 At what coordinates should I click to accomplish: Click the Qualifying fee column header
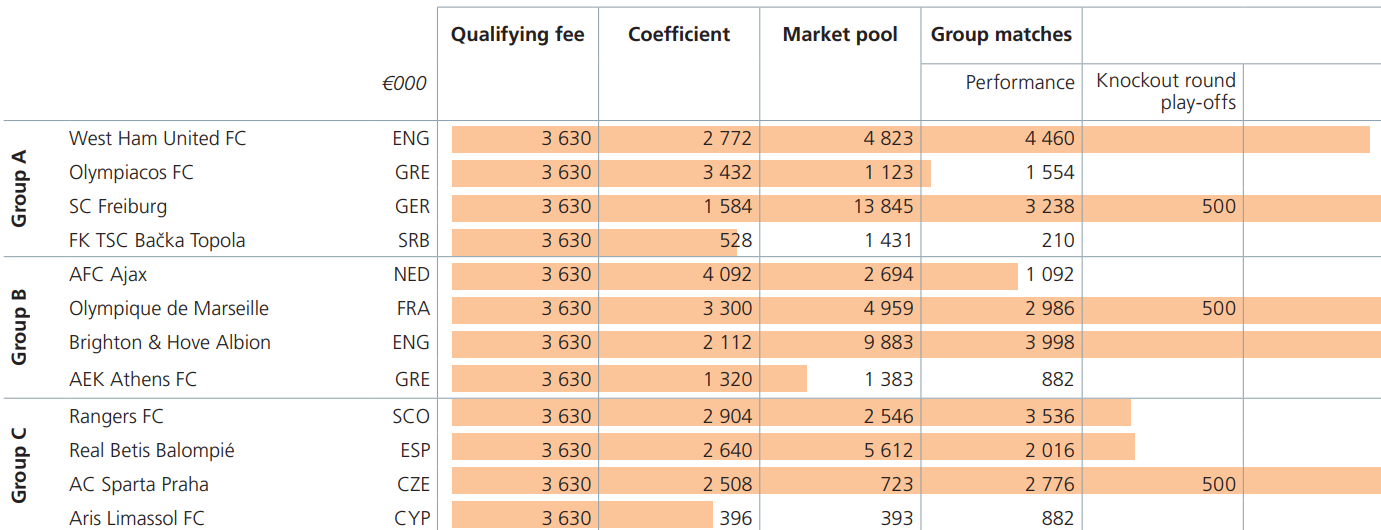click(517, 35)
